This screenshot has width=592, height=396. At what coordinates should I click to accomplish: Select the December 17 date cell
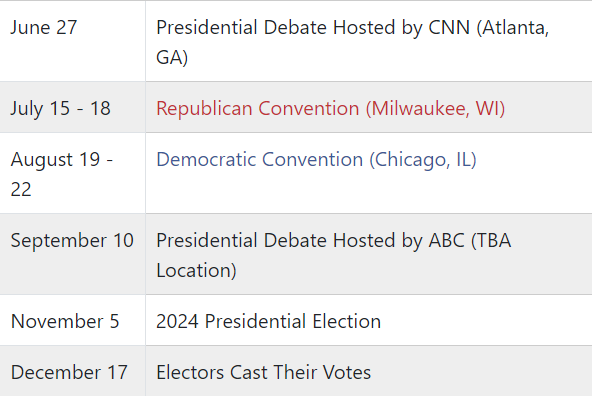pyautogui.click(x=72, y=371)
